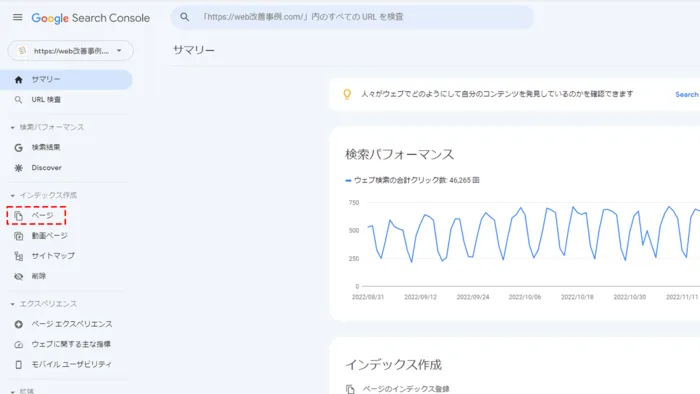Screen dimensions: 700x394
Task: Collapse the 拡張 section at sidebar bottom
Action: point(12,392)
